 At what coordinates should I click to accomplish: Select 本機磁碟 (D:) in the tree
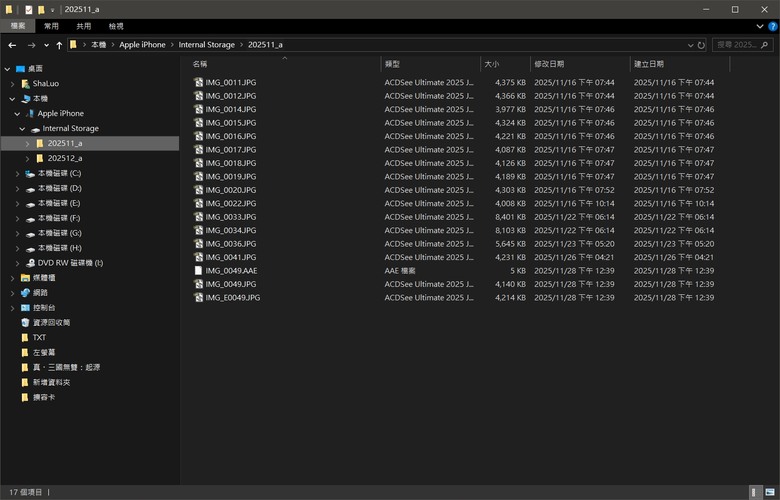click(60, 188)
